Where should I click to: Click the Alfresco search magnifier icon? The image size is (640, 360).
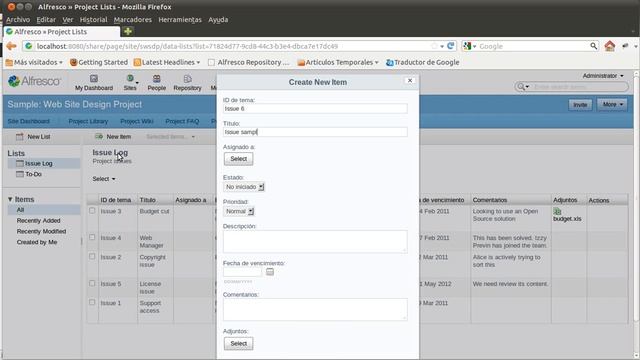pyautogui.click(x=522, y=87)
